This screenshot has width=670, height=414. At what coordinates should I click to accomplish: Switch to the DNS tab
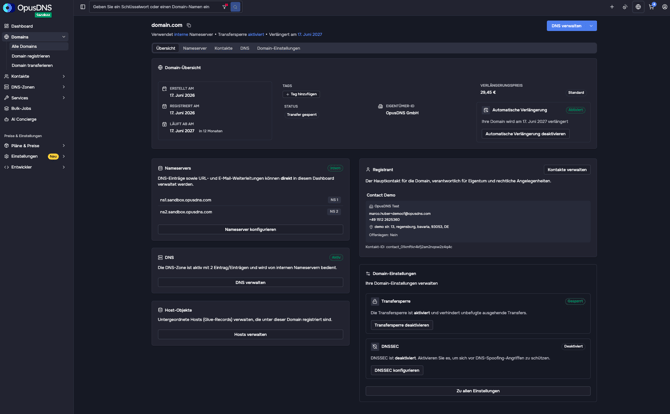[244, 48]
